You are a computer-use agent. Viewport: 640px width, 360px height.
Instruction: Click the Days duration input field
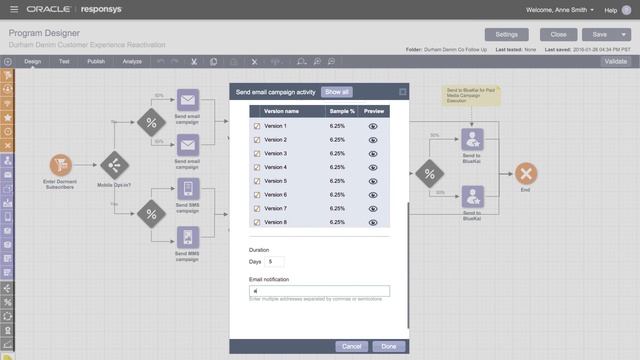click(274, 262)
